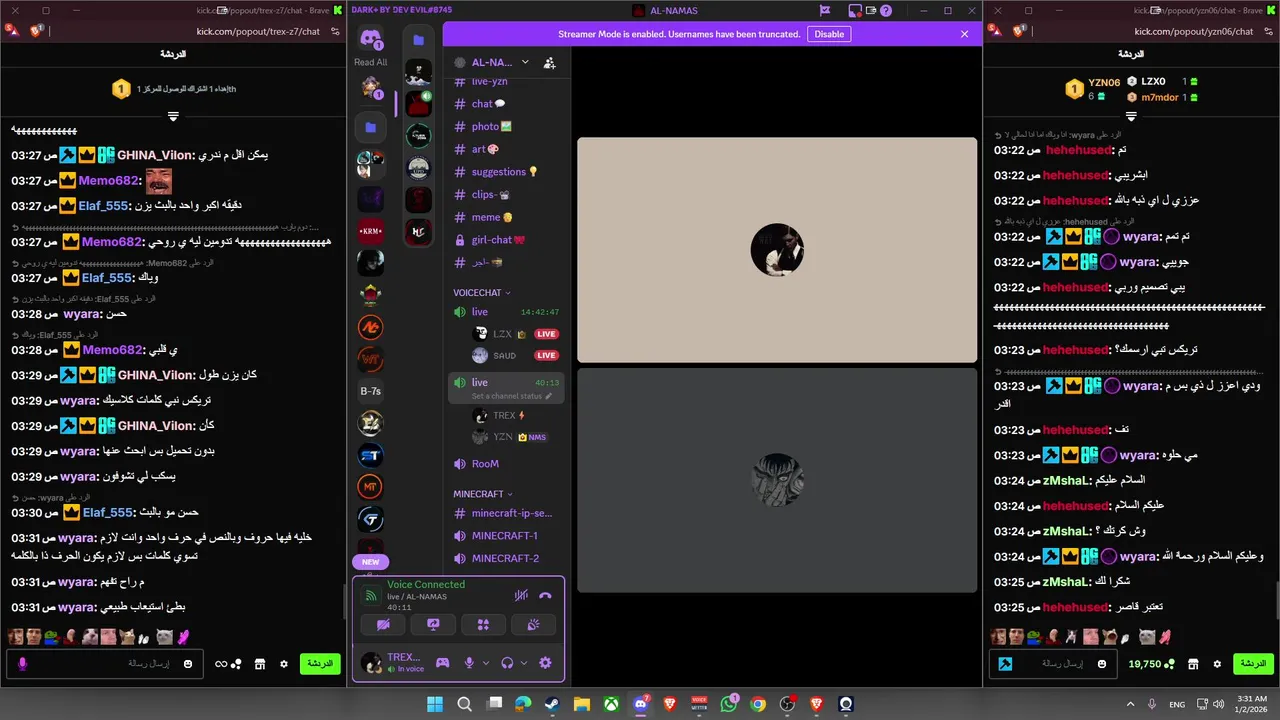
Task: Open emoji picker in trex-z7 chat window
Action: [x=190, y=664]
